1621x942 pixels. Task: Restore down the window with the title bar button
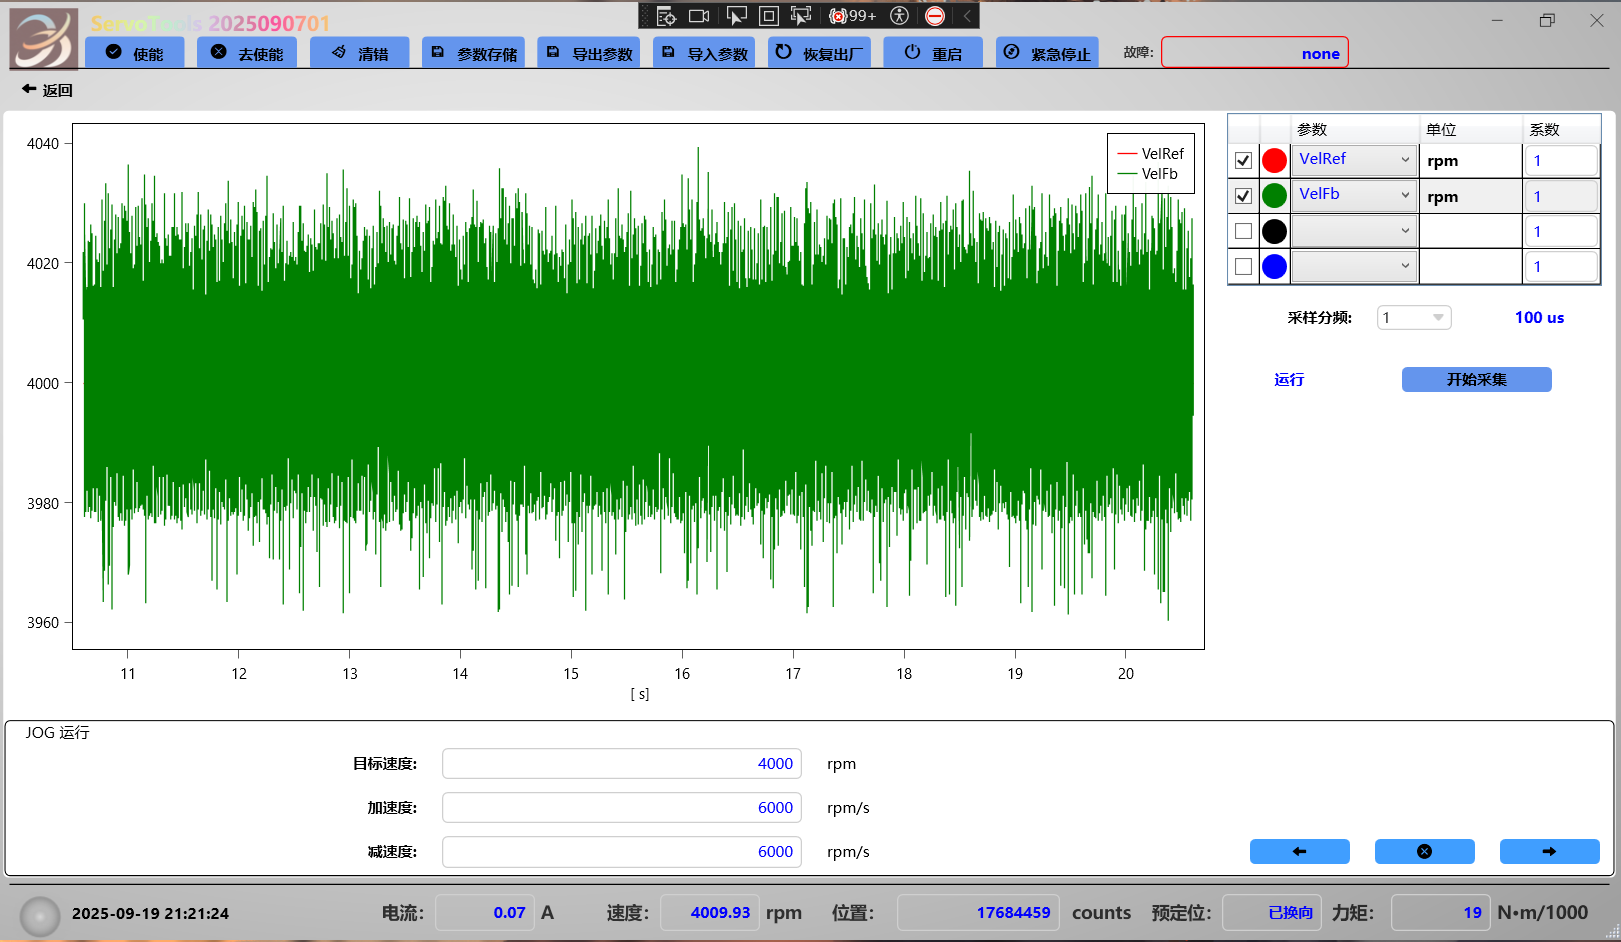click(x=1547, y=20)
